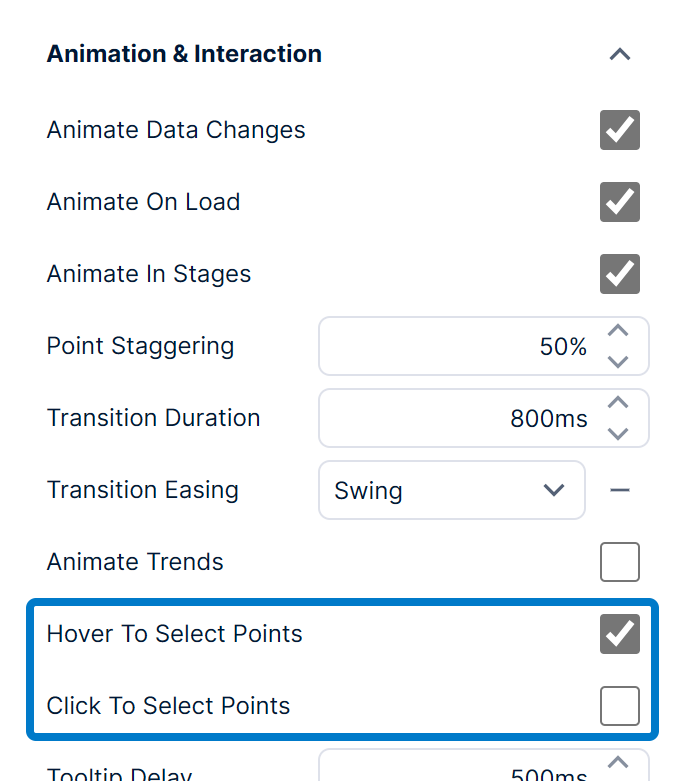Increase Tooltip Delay with up arrow

(x=619, y=762)
